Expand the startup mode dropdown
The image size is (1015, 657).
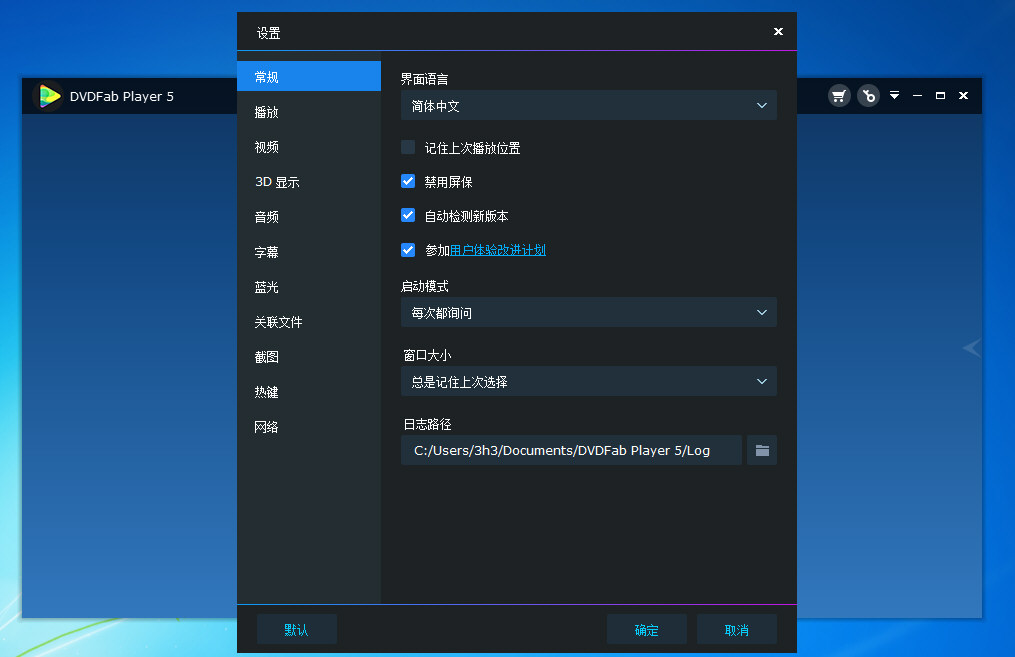click(x=589, y=312)
